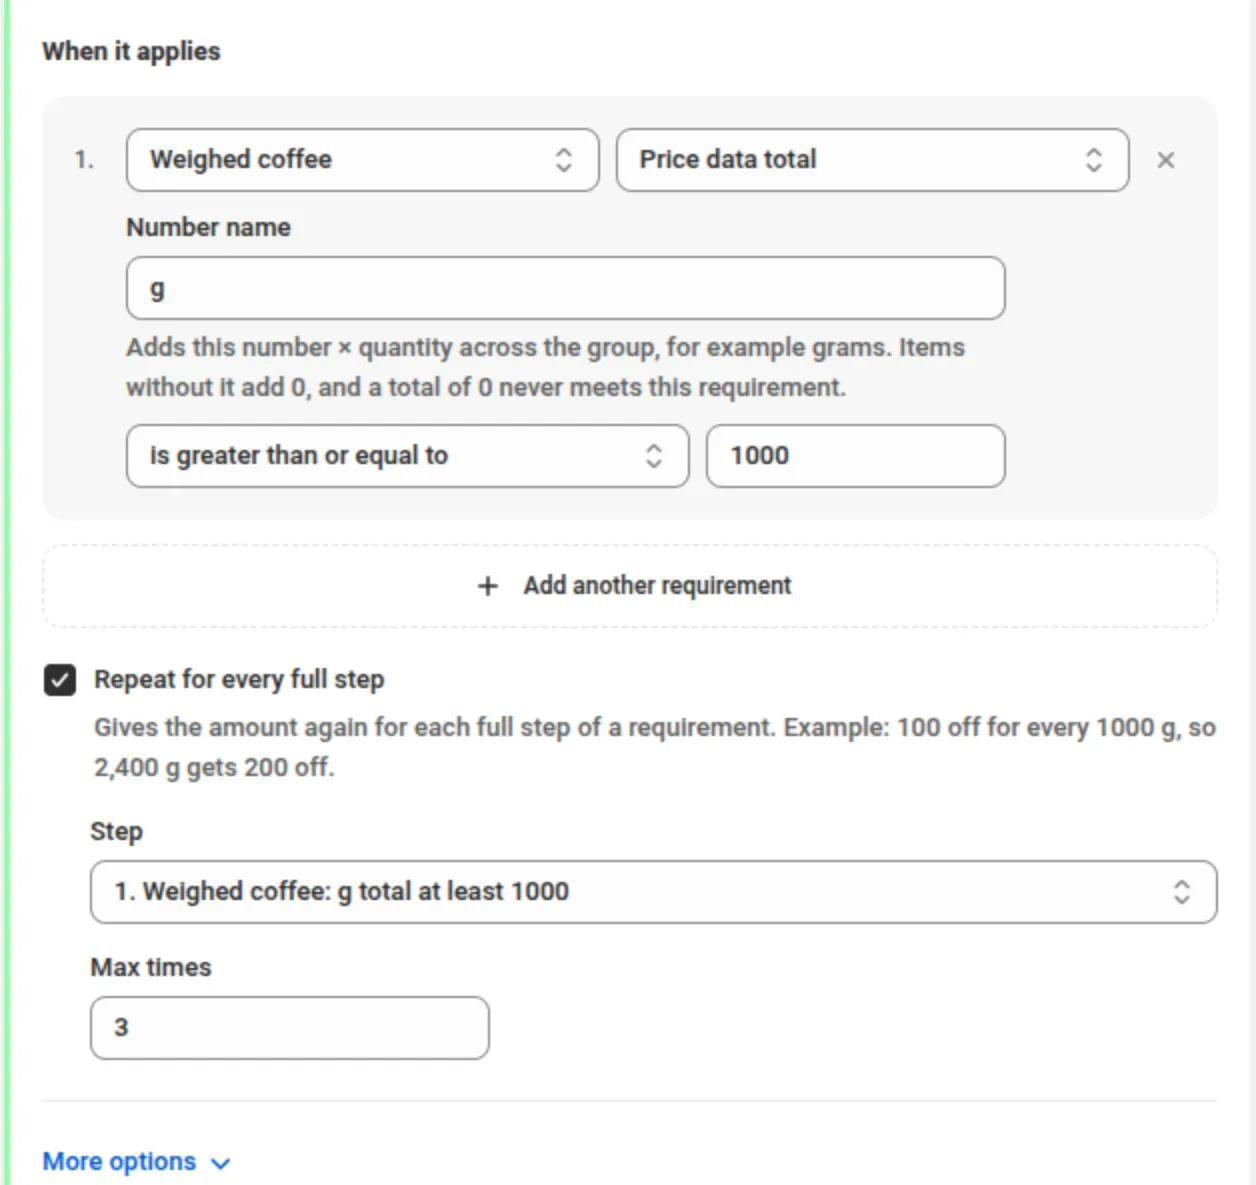Screen dimensions: 1256x1185
Task: Click the chevron next to More options
Action: coord(221,1163)
